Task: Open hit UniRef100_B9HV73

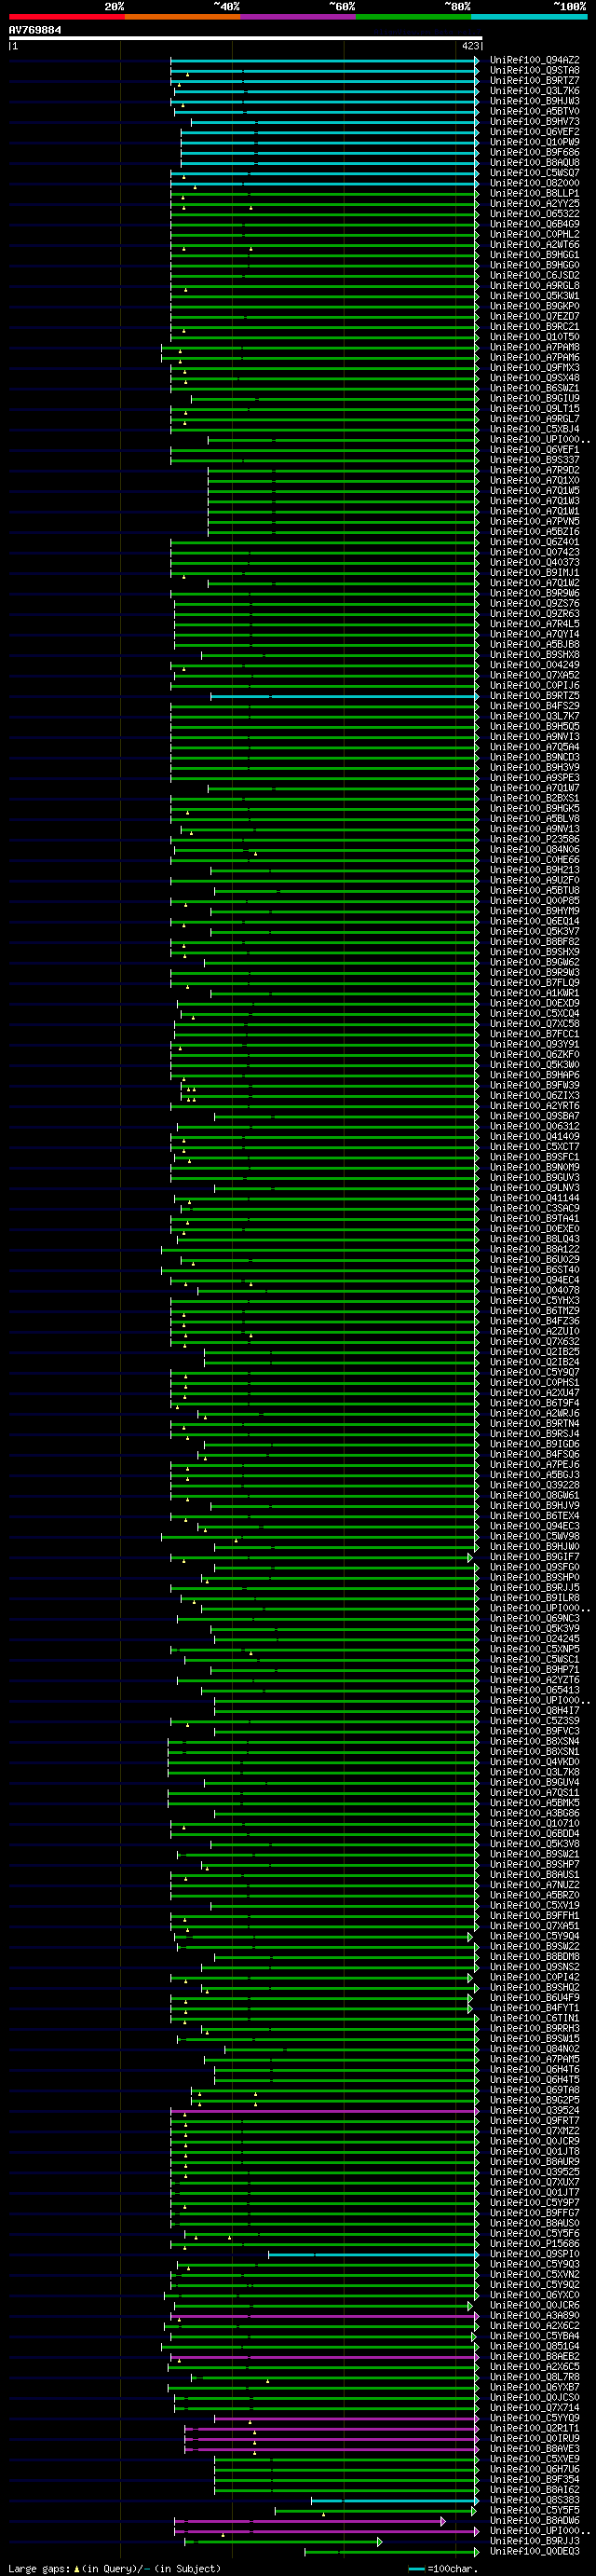Action: 534,122
